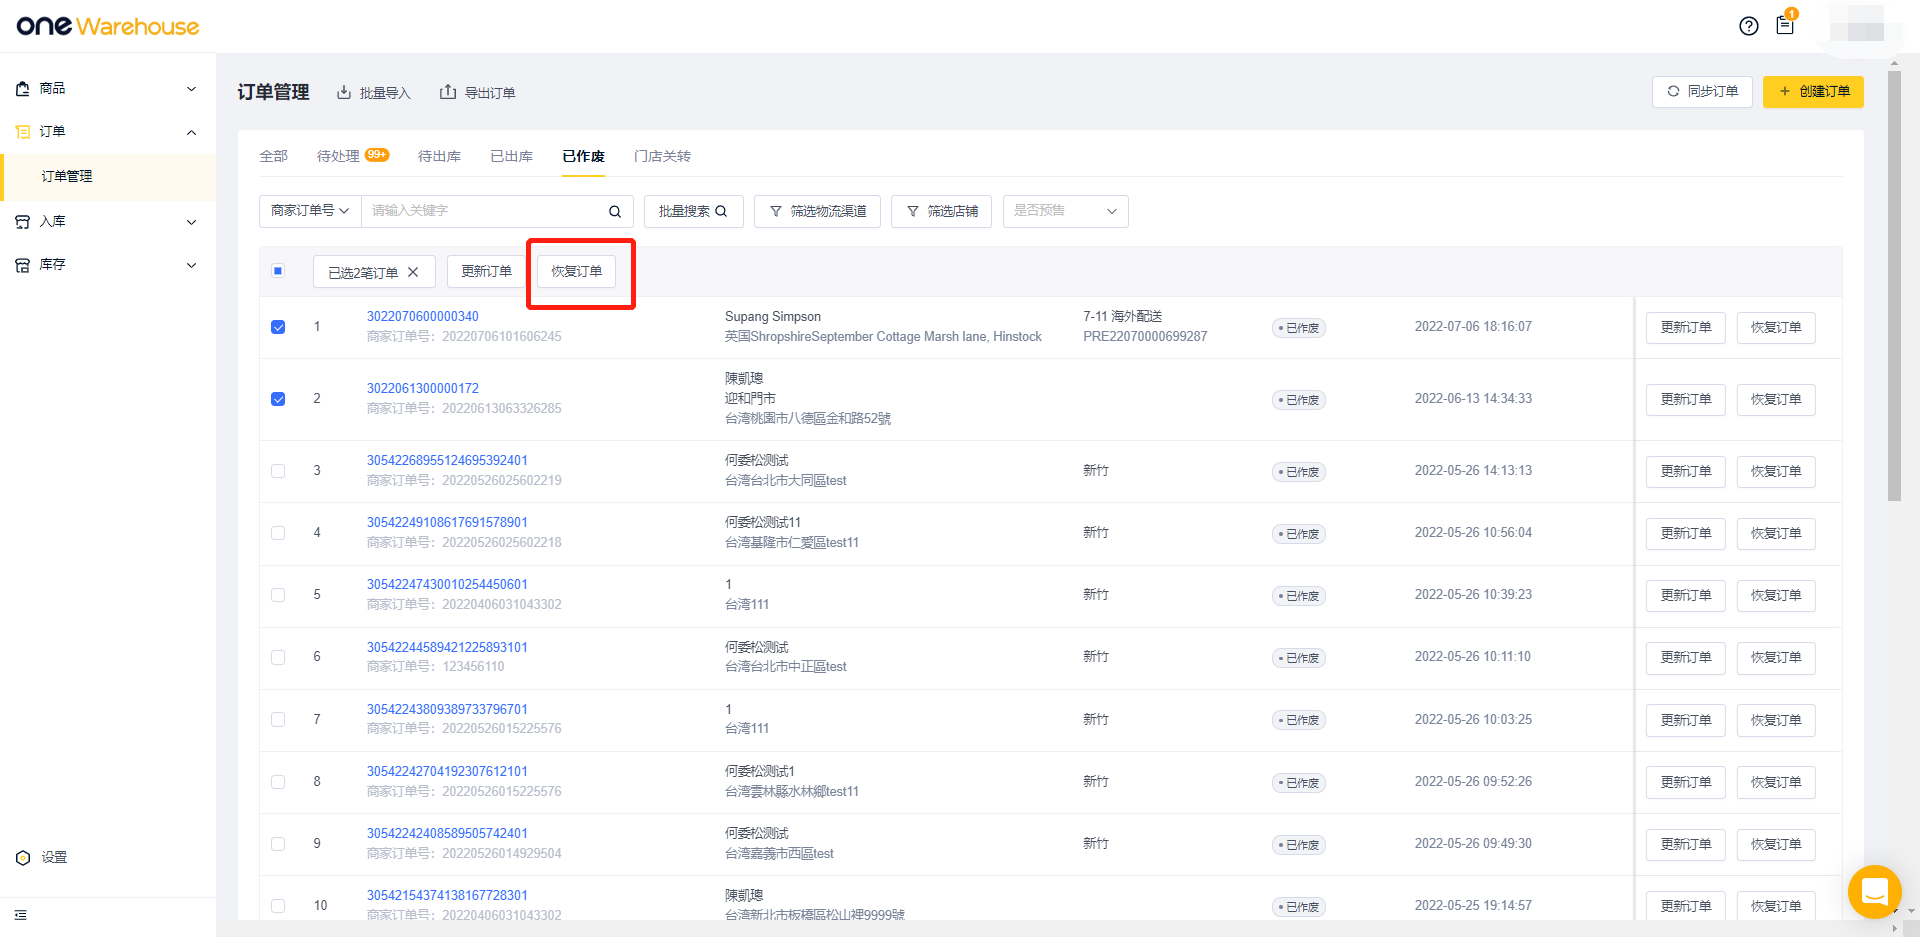
Task: Uncheck order 3022061300000172 checkbox
Action: tap(278, 399)
